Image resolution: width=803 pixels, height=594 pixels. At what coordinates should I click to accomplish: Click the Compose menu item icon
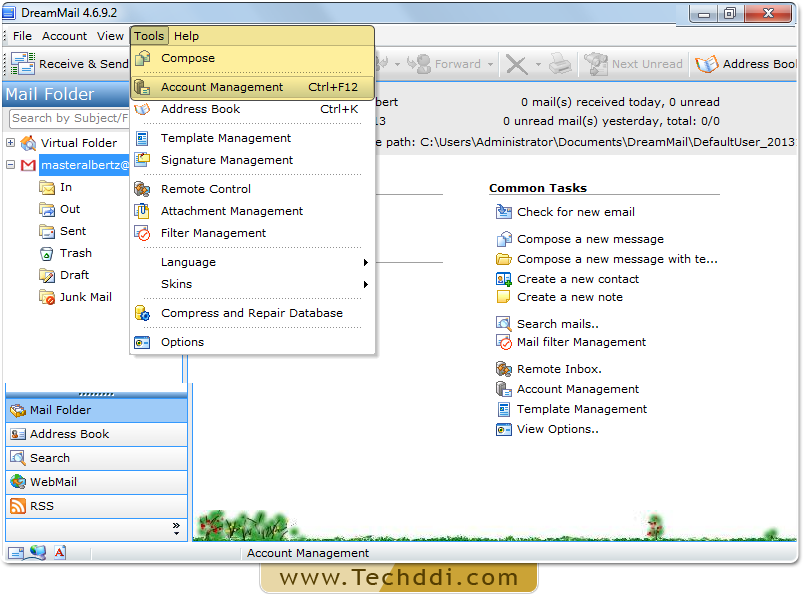(143, 58)
